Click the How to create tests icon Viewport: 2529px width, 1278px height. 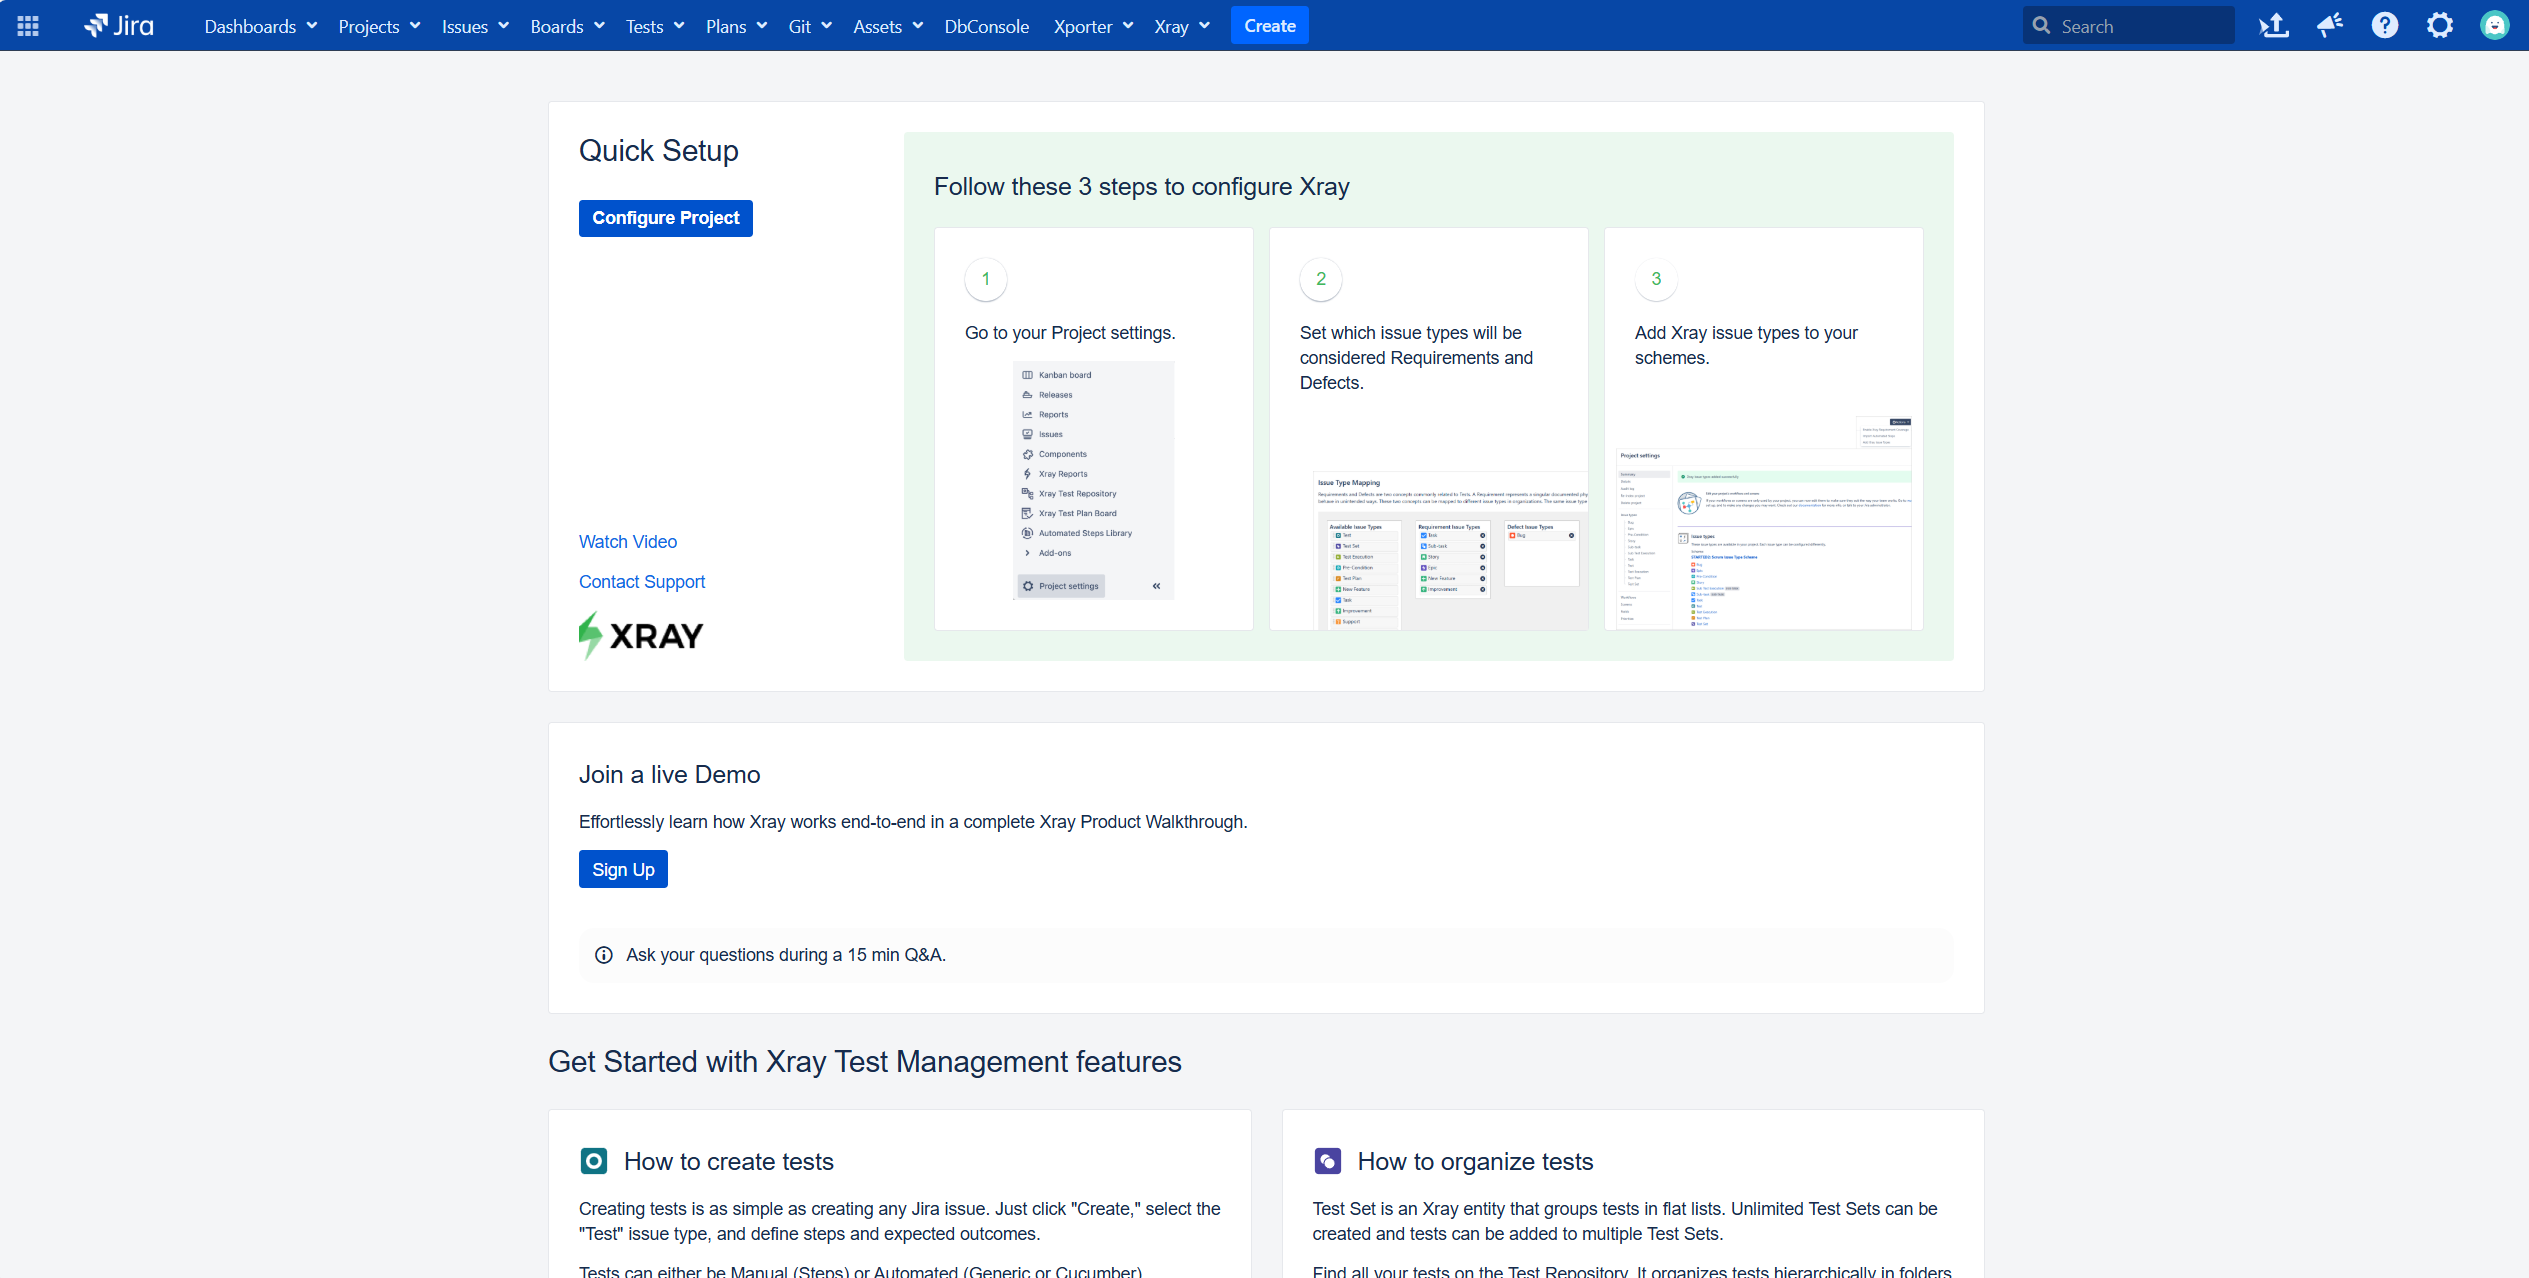(x=594, y=1161)
